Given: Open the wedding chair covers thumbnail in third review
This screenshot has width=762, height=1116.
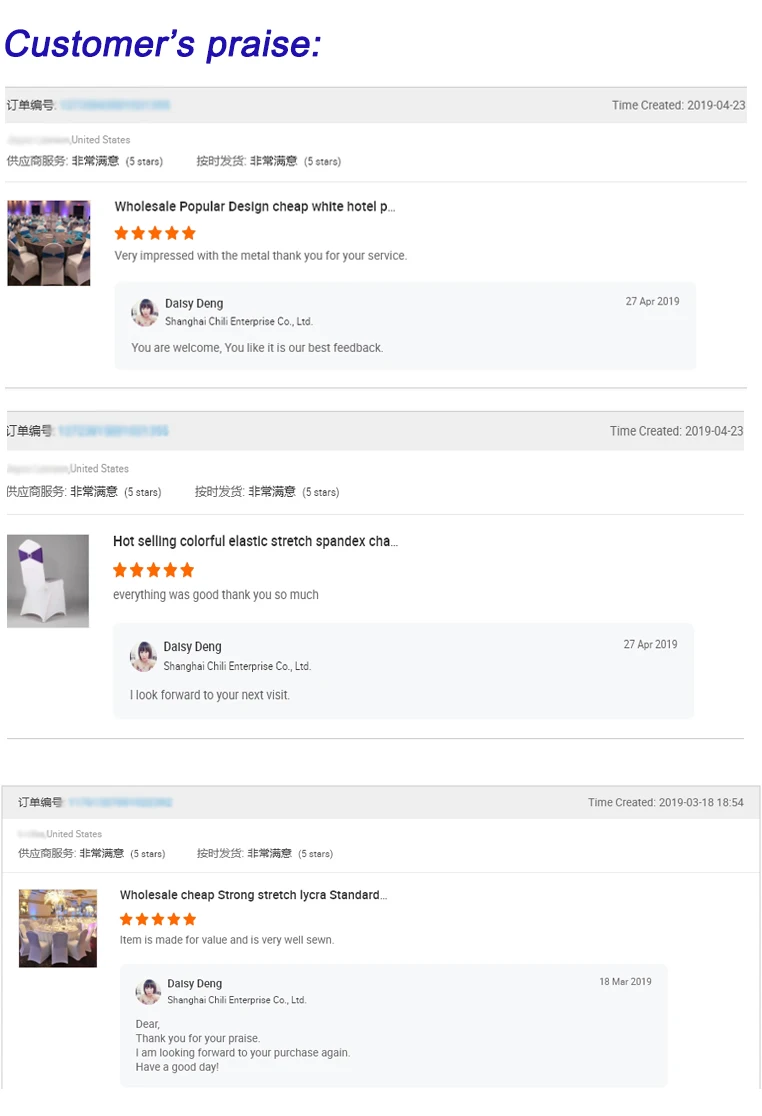Looking at the screenshot, I should (x=58, y=928).
